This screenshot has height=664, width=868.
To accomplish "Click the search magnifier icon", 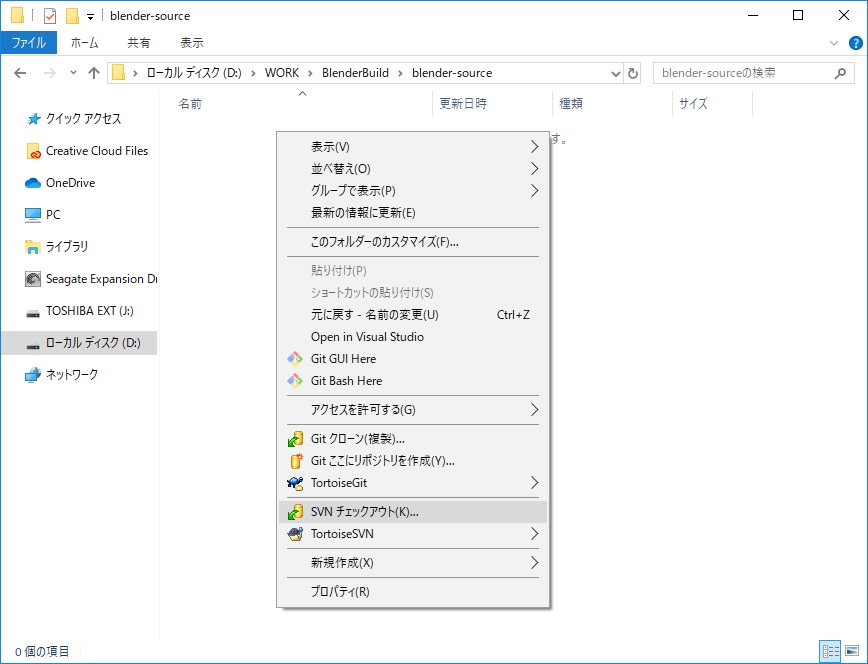I will click(x=840, y=73).
